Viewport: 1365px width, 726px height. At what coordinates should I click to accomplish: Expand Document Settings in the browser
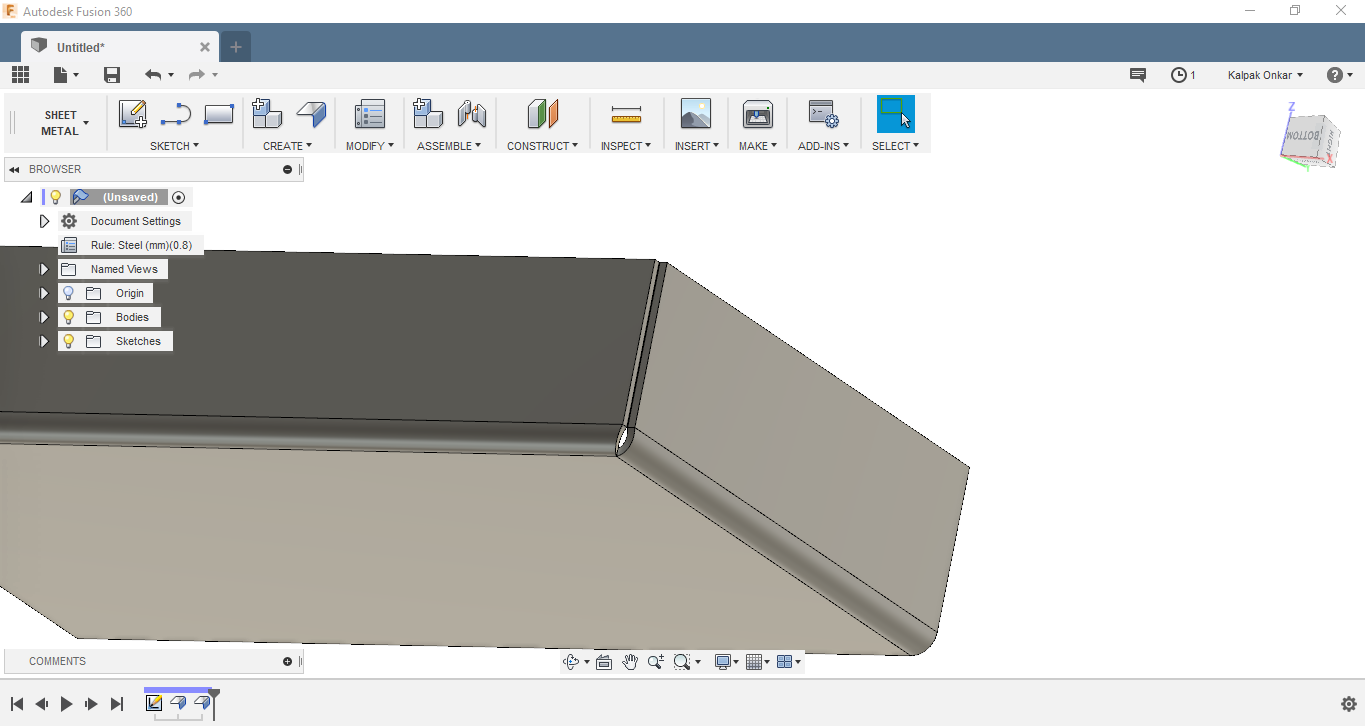[44, 220]
